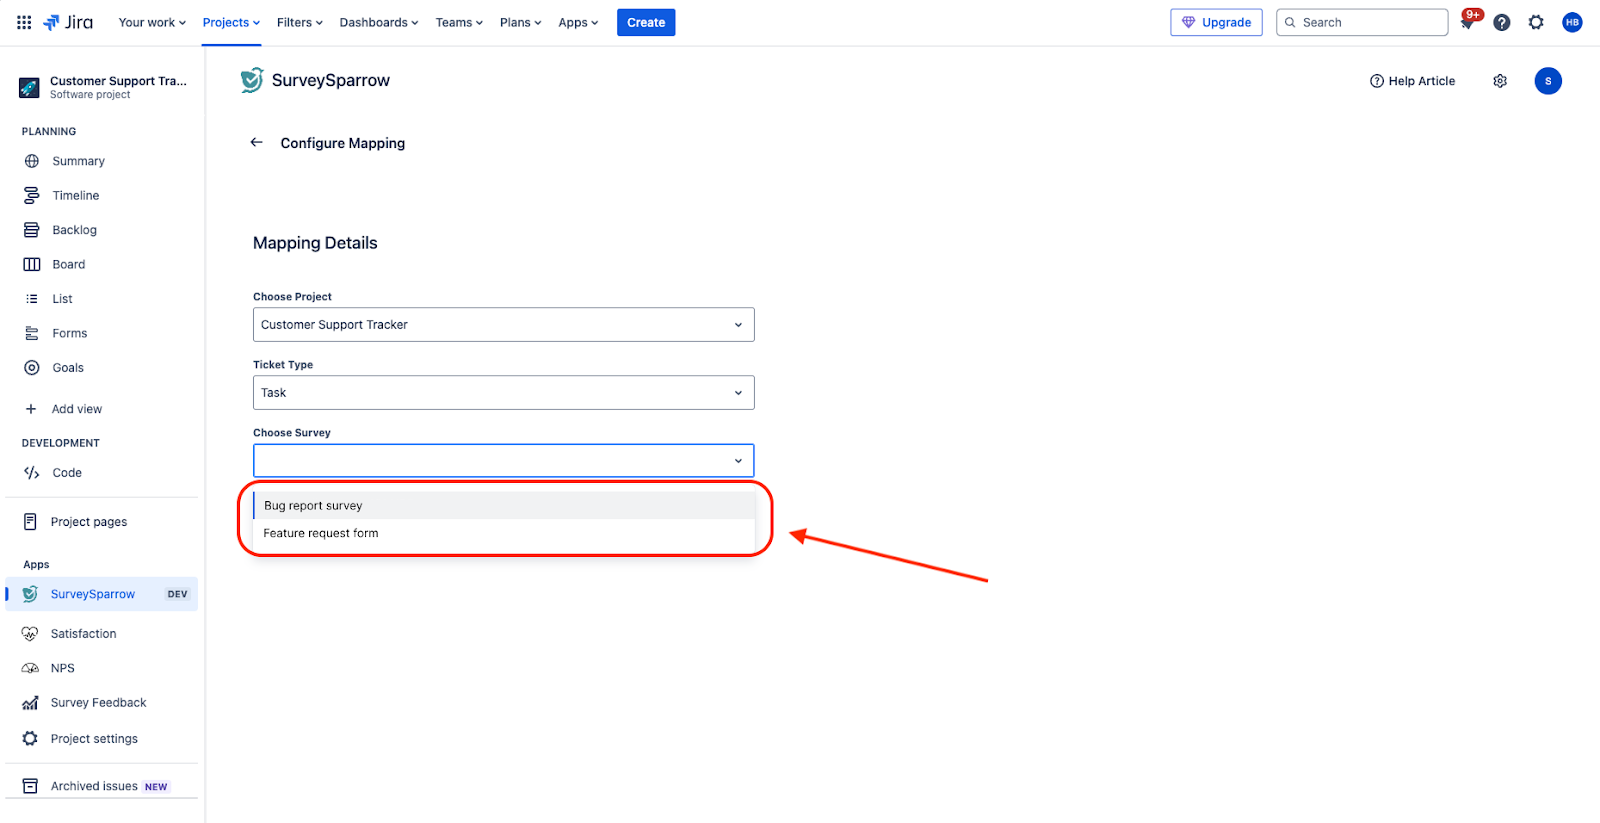Open the Timeline view in sidebar
The height and width of the screenshot is (823, 1600).
click(75, 196)
